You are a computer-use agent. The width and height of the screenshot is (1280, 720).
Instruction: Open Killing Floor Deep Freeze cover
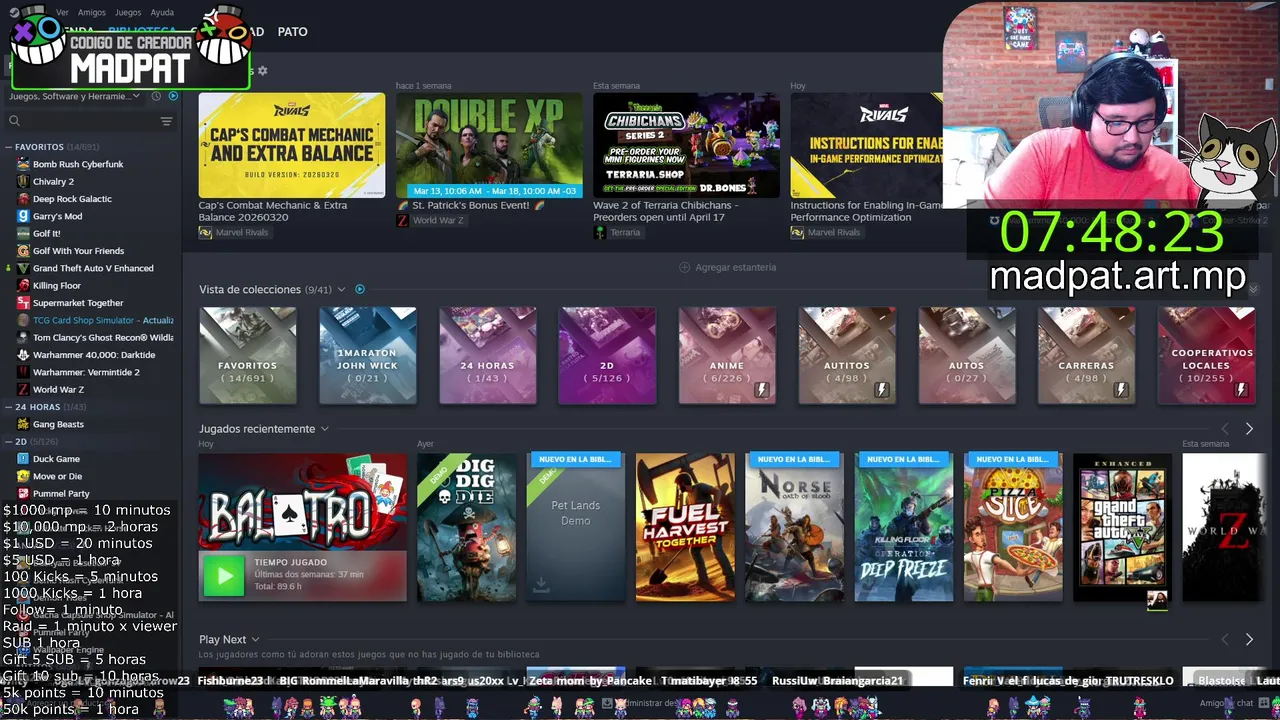click(904, 528)
